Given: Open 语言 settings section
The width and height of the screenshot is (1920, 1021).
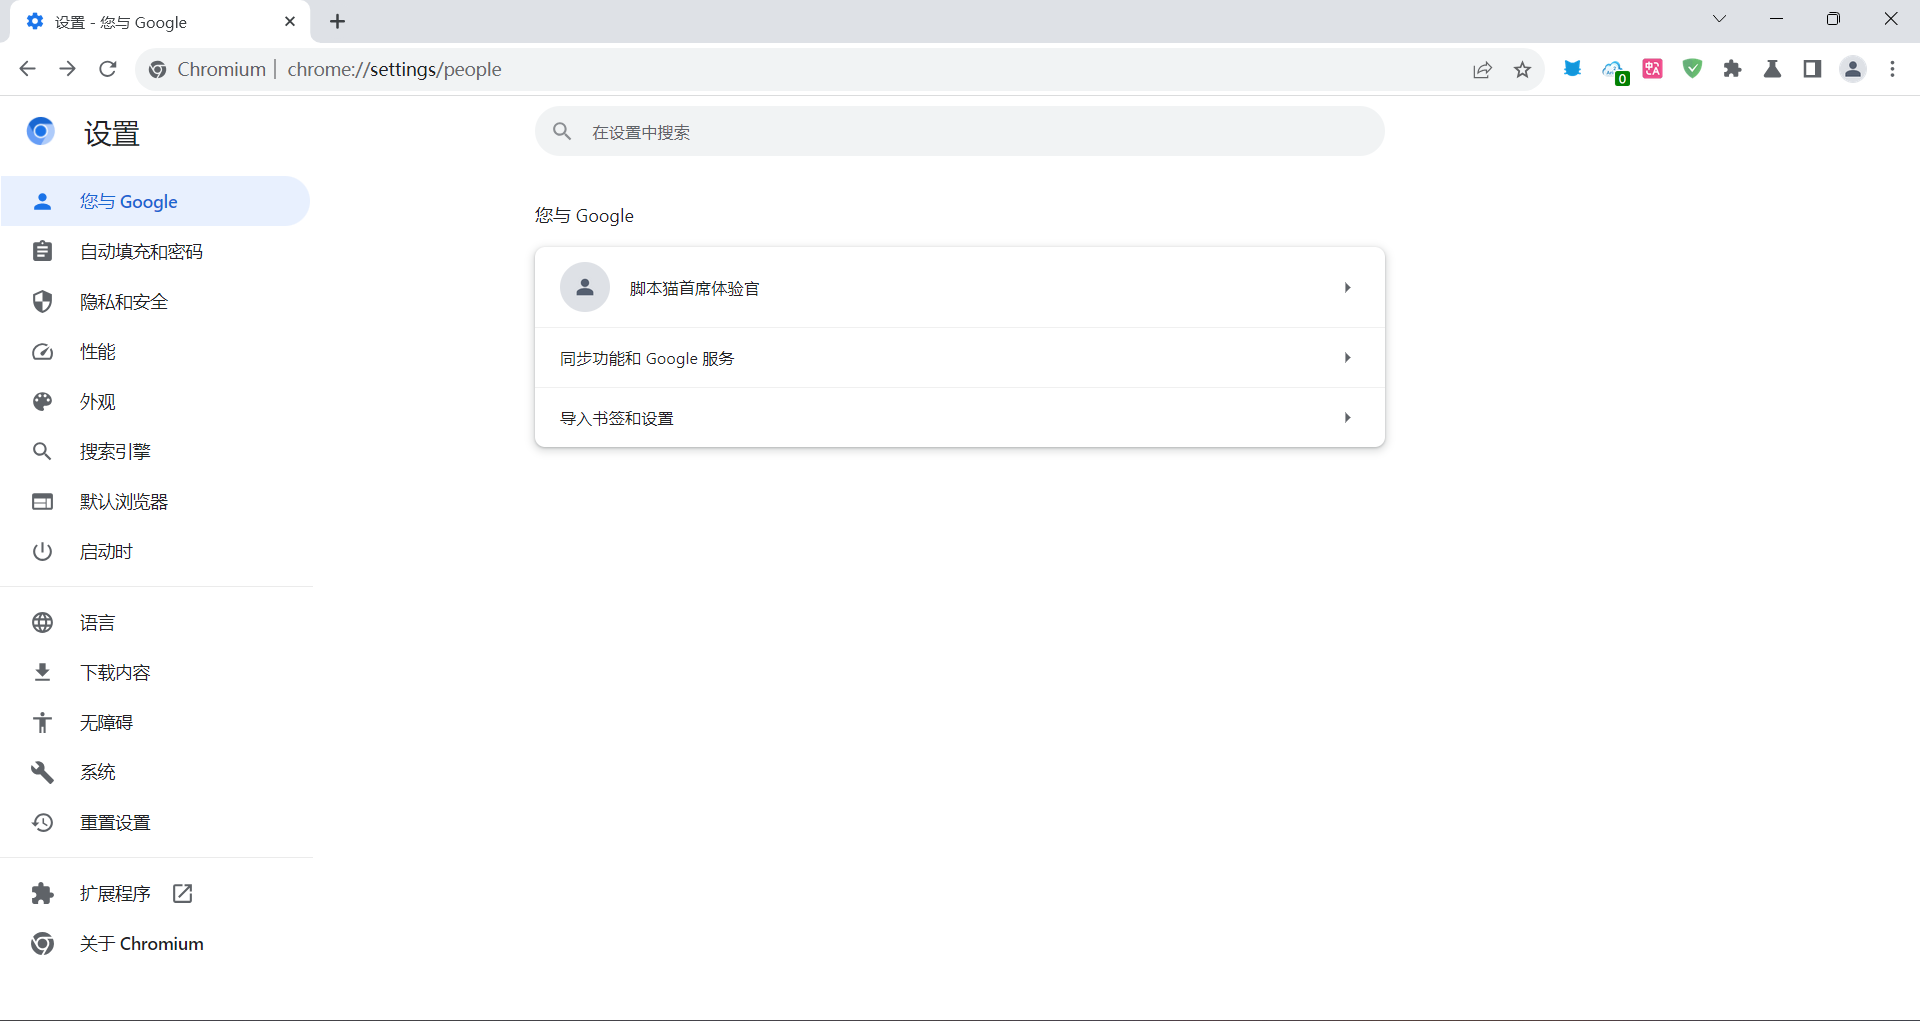Looking at the screenshot, I should click(x=155, y=622).
